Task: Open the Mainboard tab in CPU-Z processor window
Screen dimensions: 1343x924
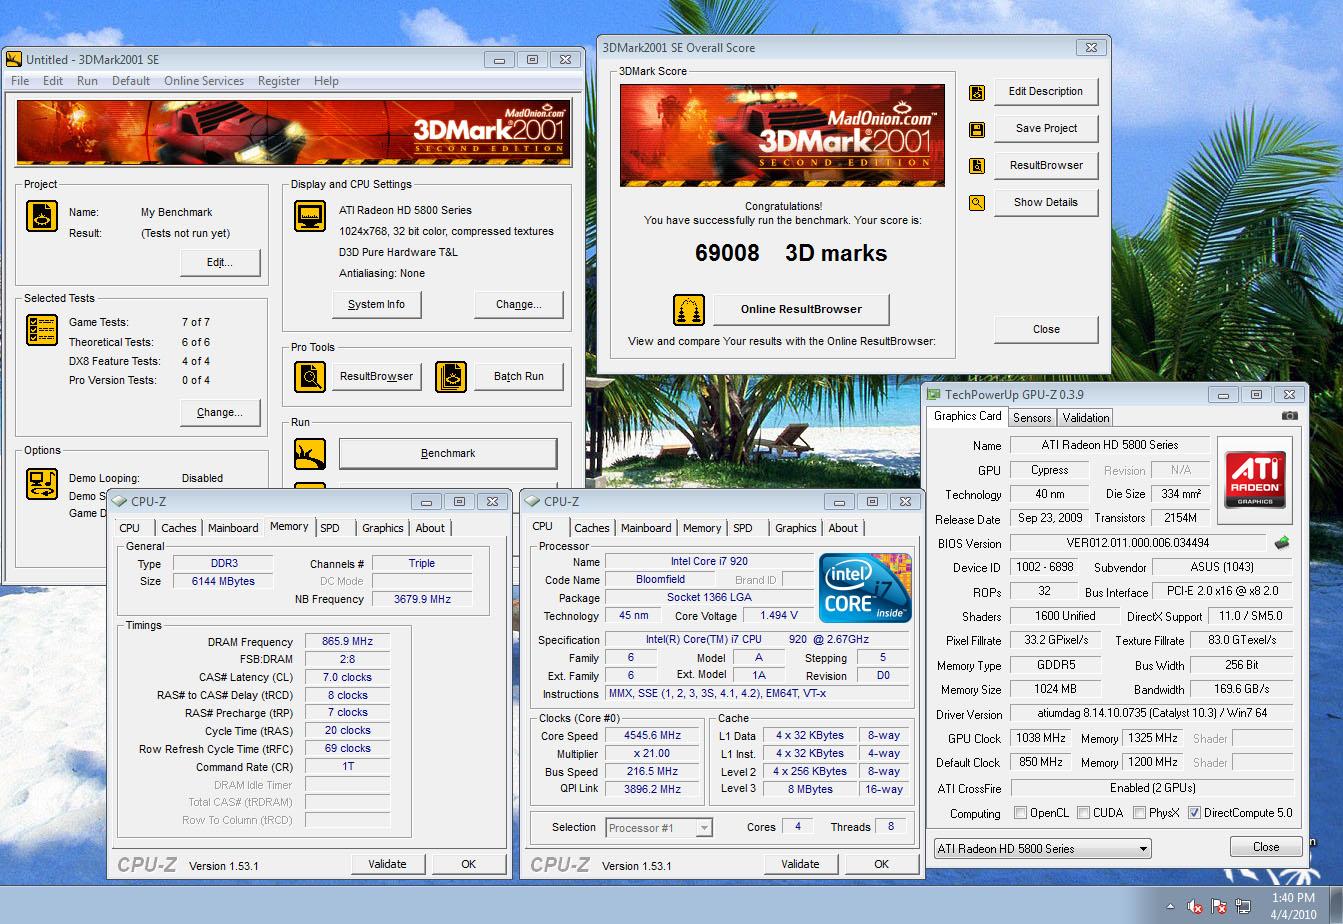Action: [x=646, y=528]
